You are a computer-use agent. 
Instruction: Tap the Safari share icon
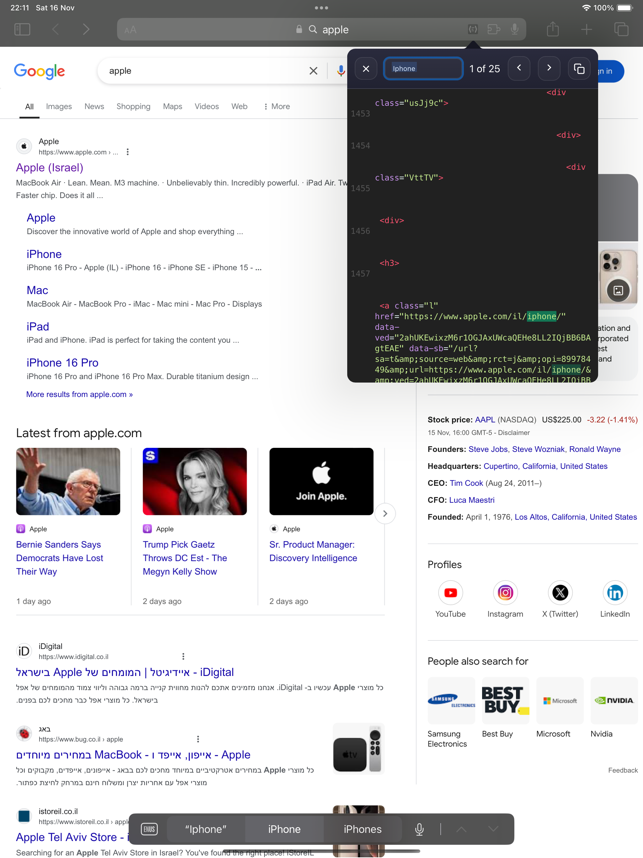(553, 29)
